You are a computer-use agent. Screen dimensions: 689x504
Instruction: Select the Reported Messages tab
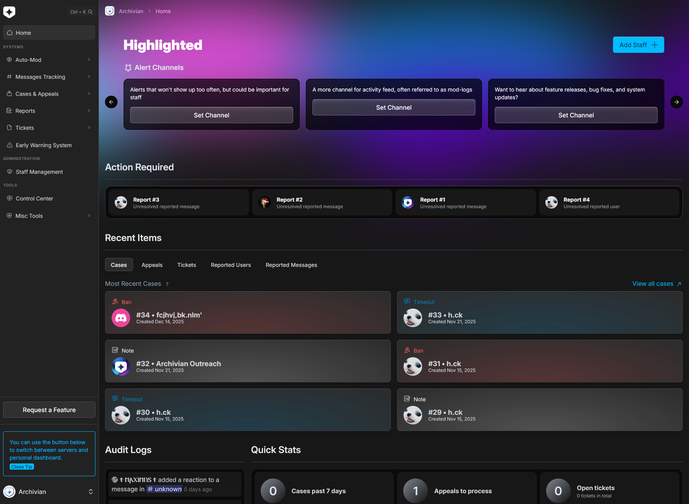pos(291,265)
